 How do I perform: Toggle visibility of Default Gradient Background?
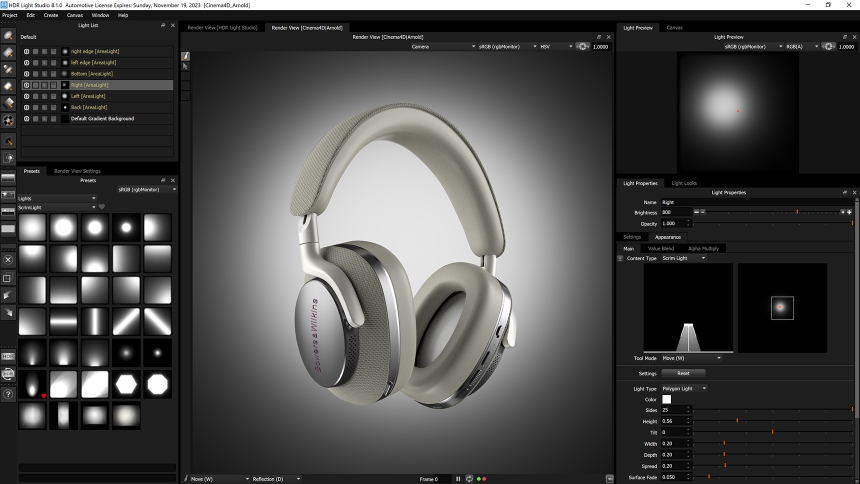point(26,119)
